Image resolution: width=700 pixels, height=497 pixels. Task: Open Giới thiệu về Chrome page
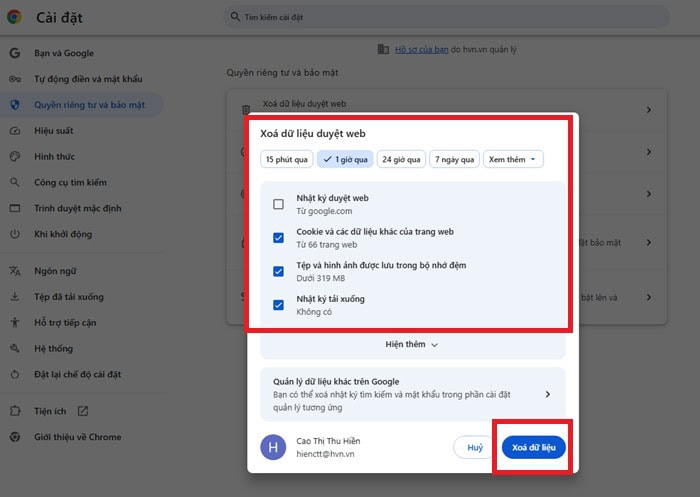[78, 437]
